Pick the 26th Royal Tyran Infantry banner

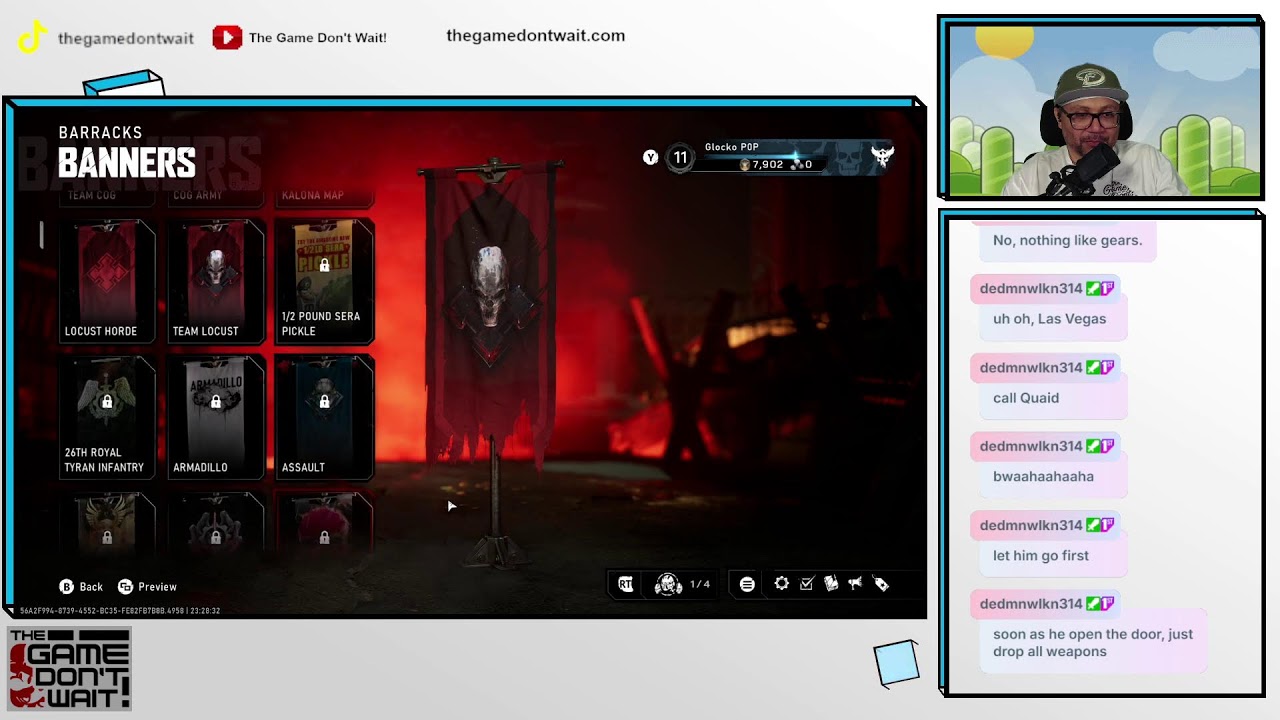coord(107,417)
